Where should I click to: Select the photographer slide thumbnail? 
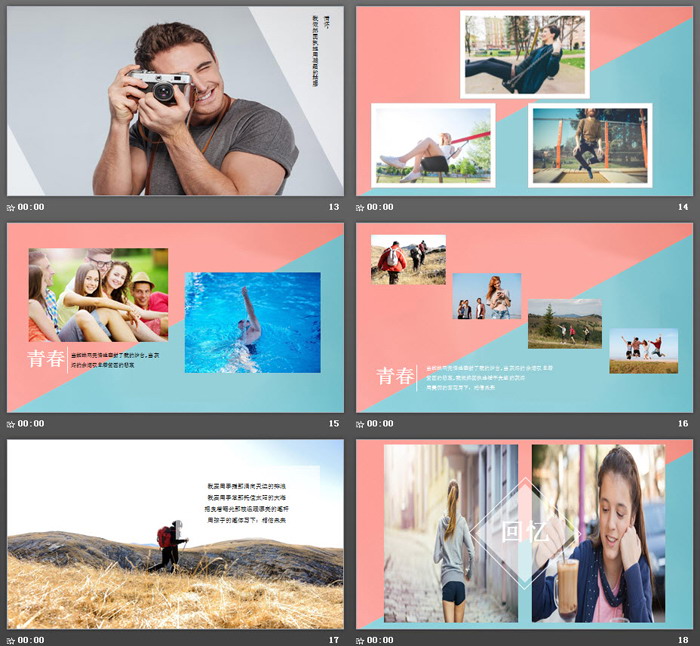pos(175,101)
